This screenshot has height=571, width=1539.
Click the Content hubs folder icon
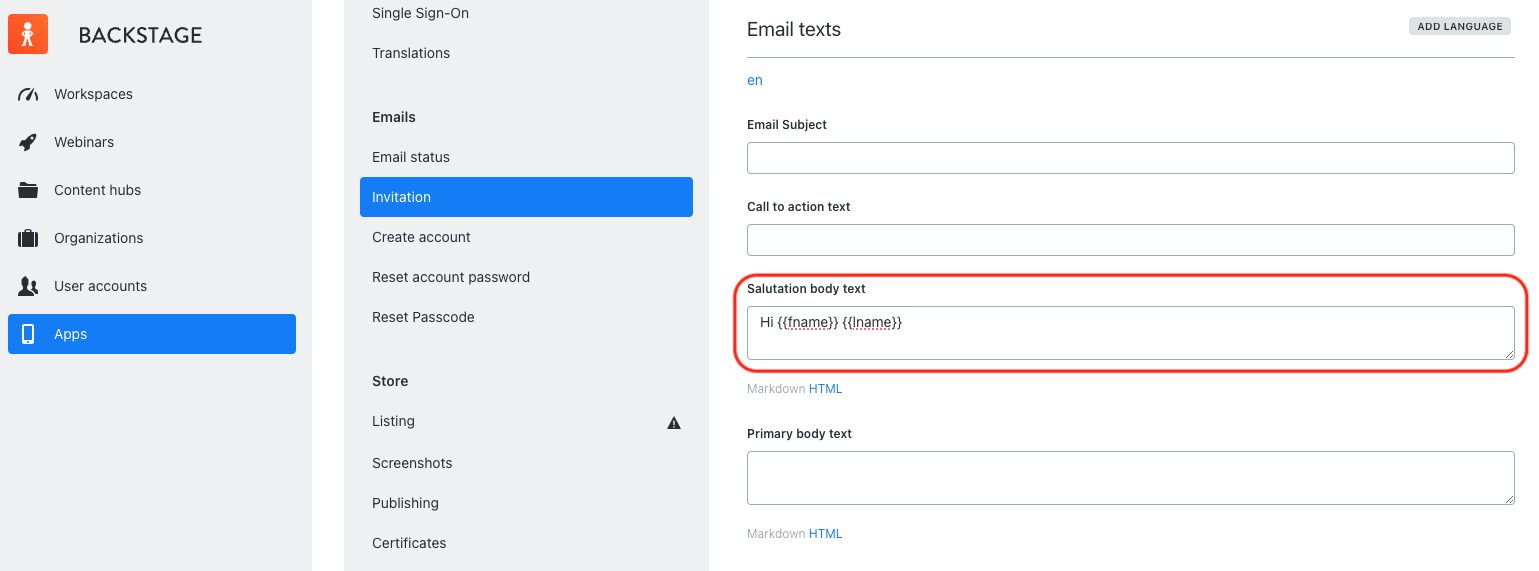point(28,190)
